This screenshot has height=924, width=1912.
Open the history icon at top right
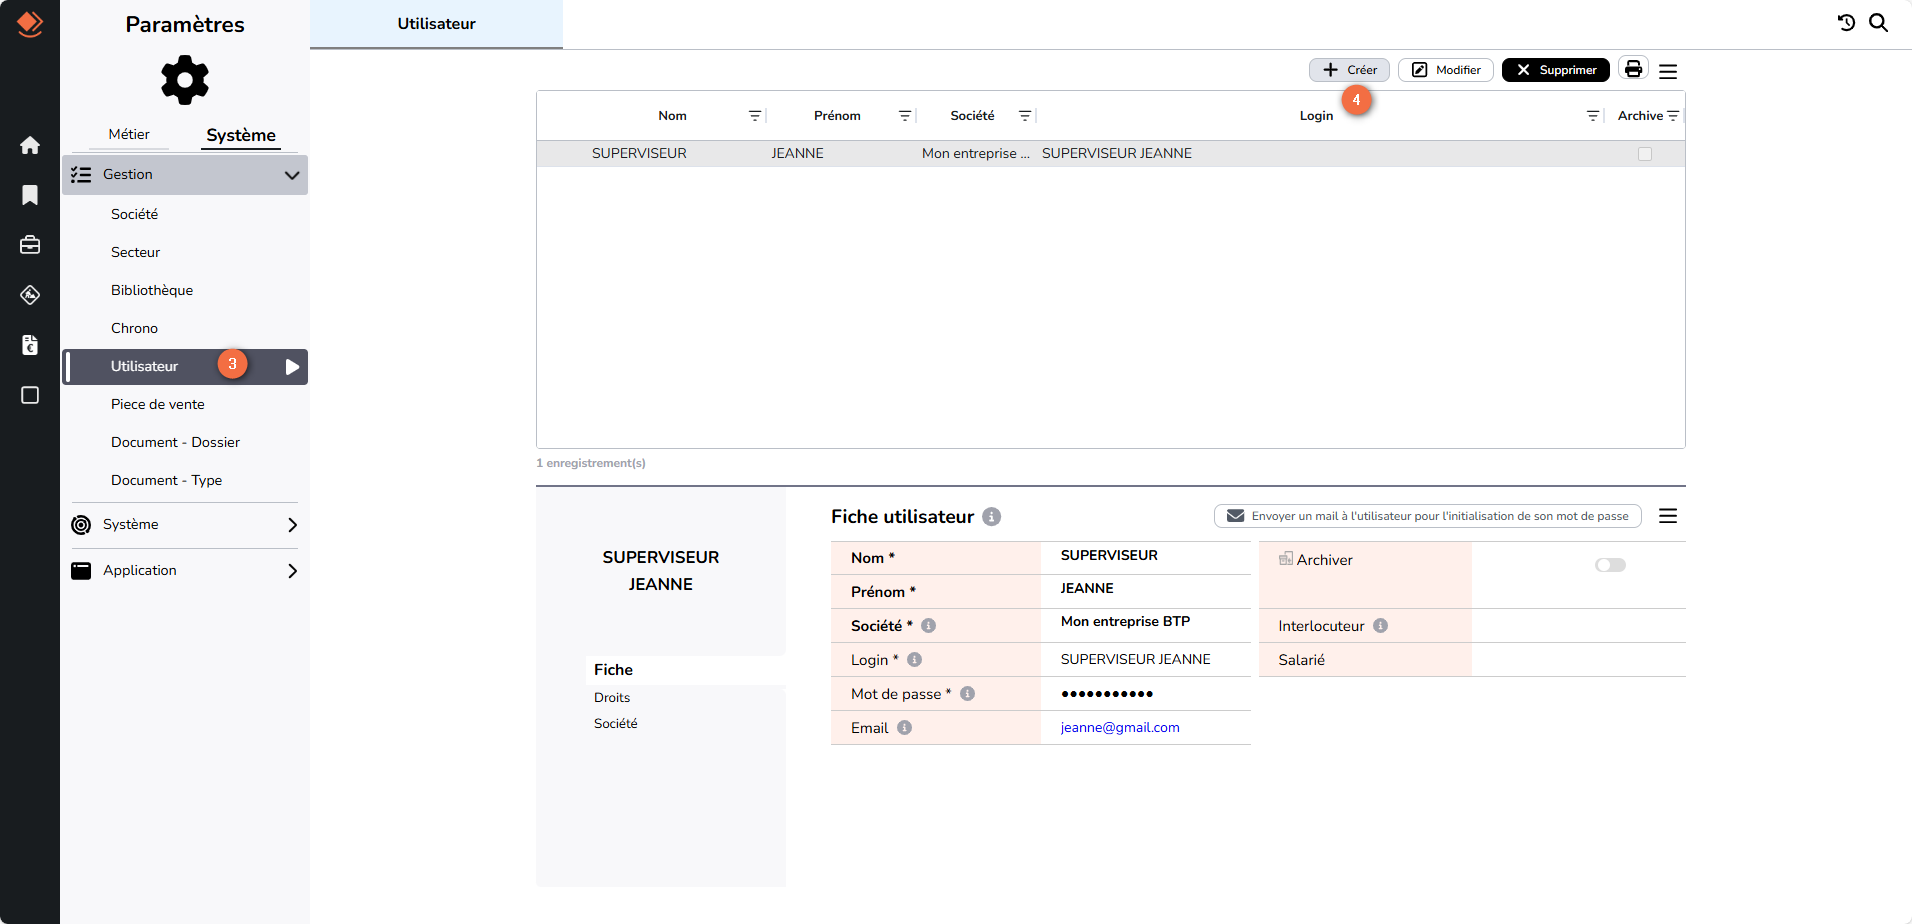[1846, 23]
